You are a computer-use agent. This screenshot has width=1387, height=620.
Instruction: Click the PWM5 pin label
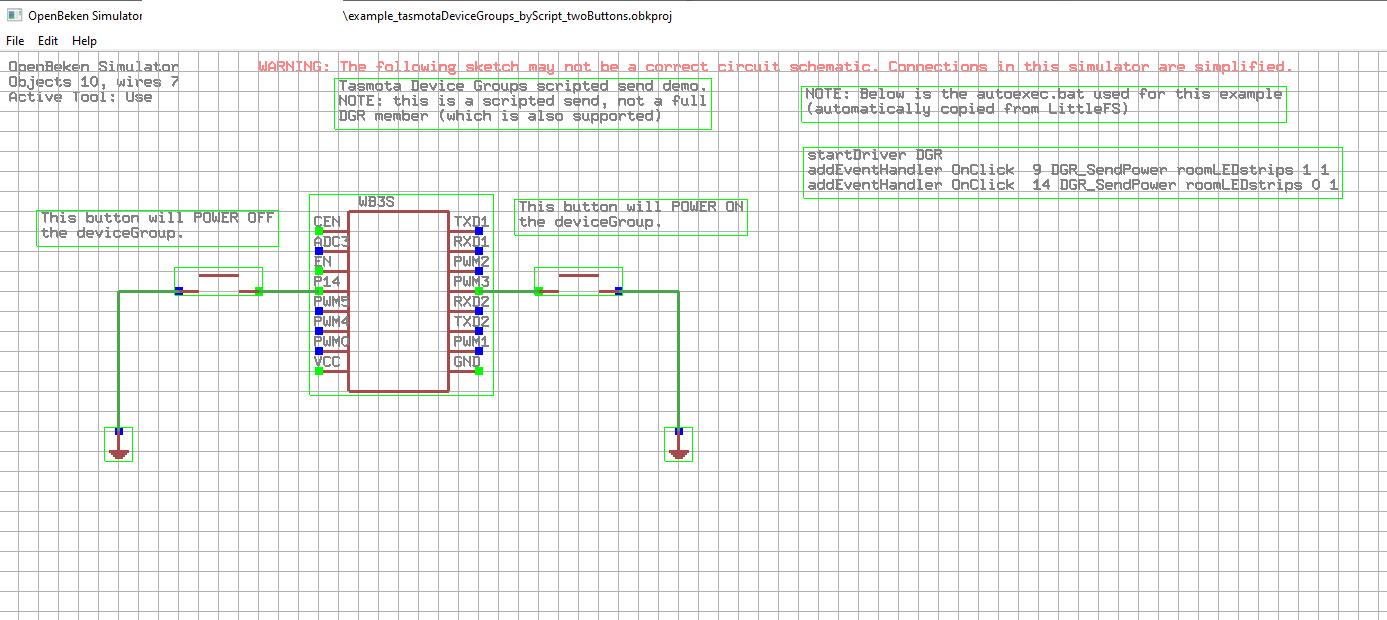pos(331,302)
